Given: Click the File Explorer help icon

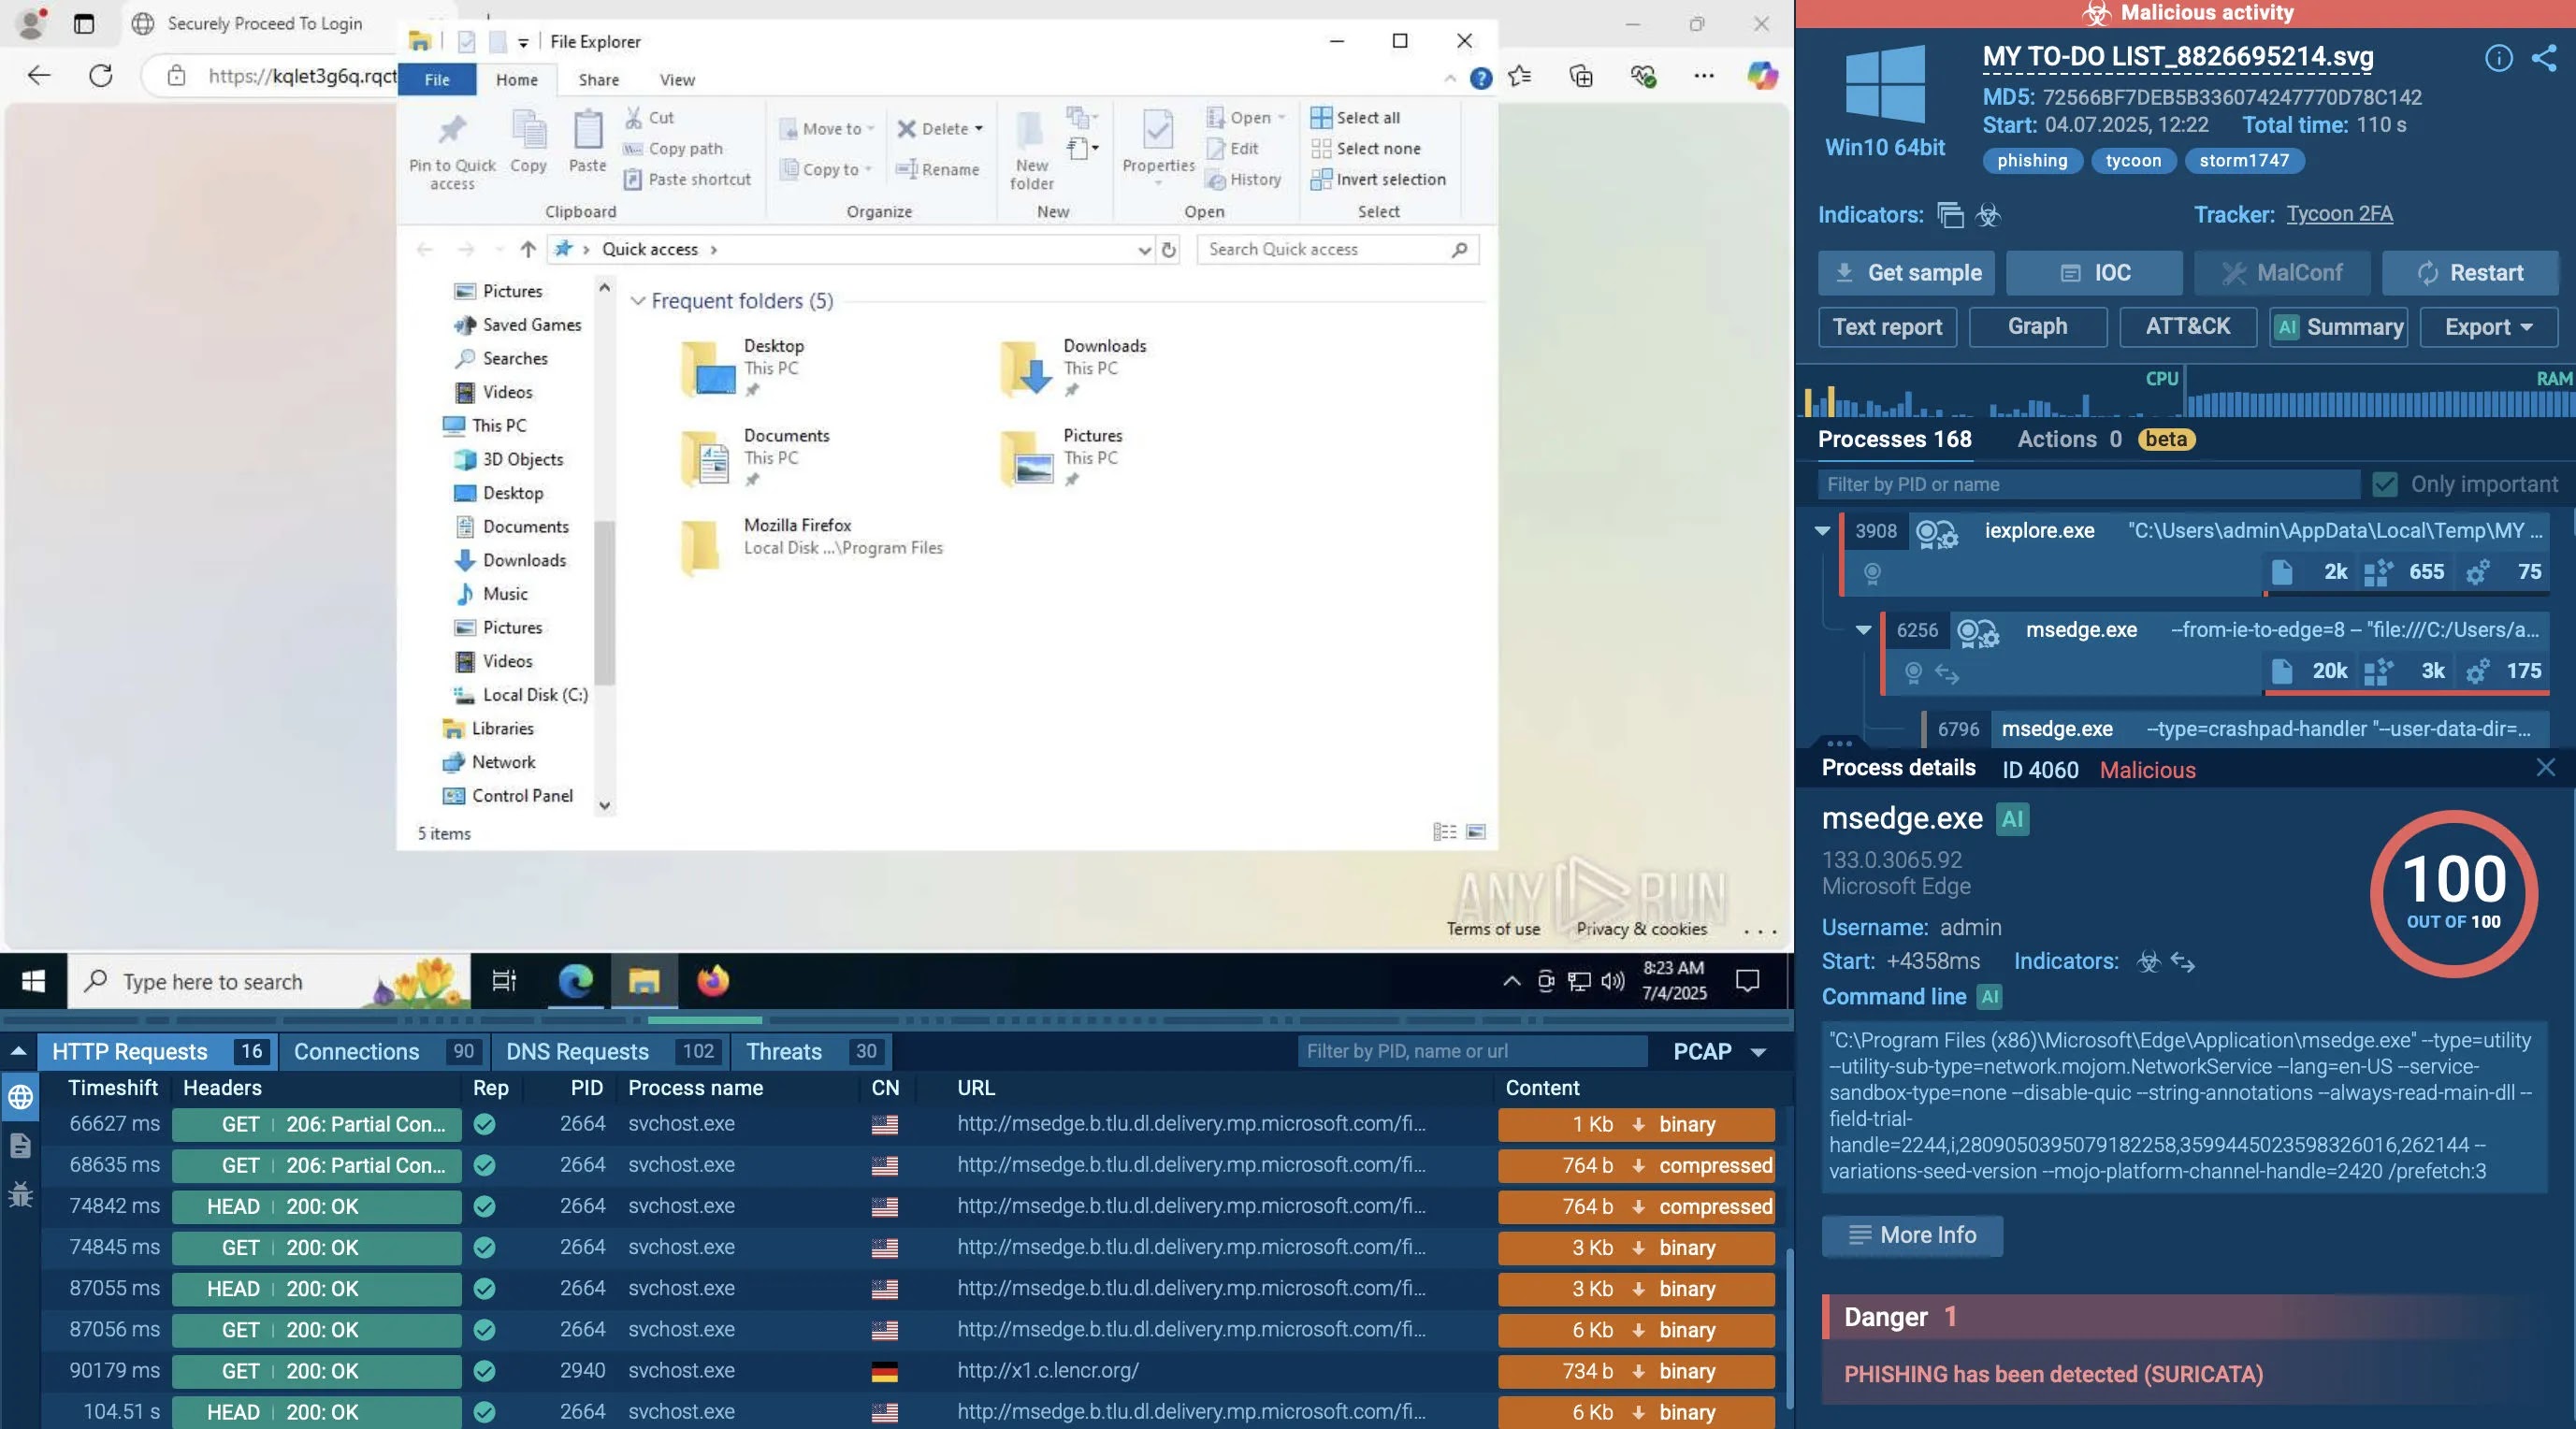Looking at the screenshot, I should pyautogui.click(x=1481, y=79).
